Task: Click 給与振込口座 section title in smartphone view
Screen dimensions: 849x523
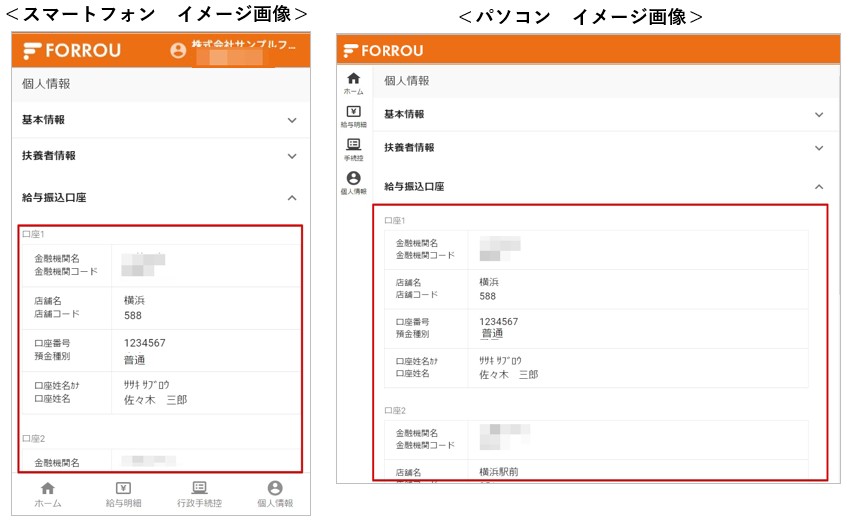Action: 54,198
